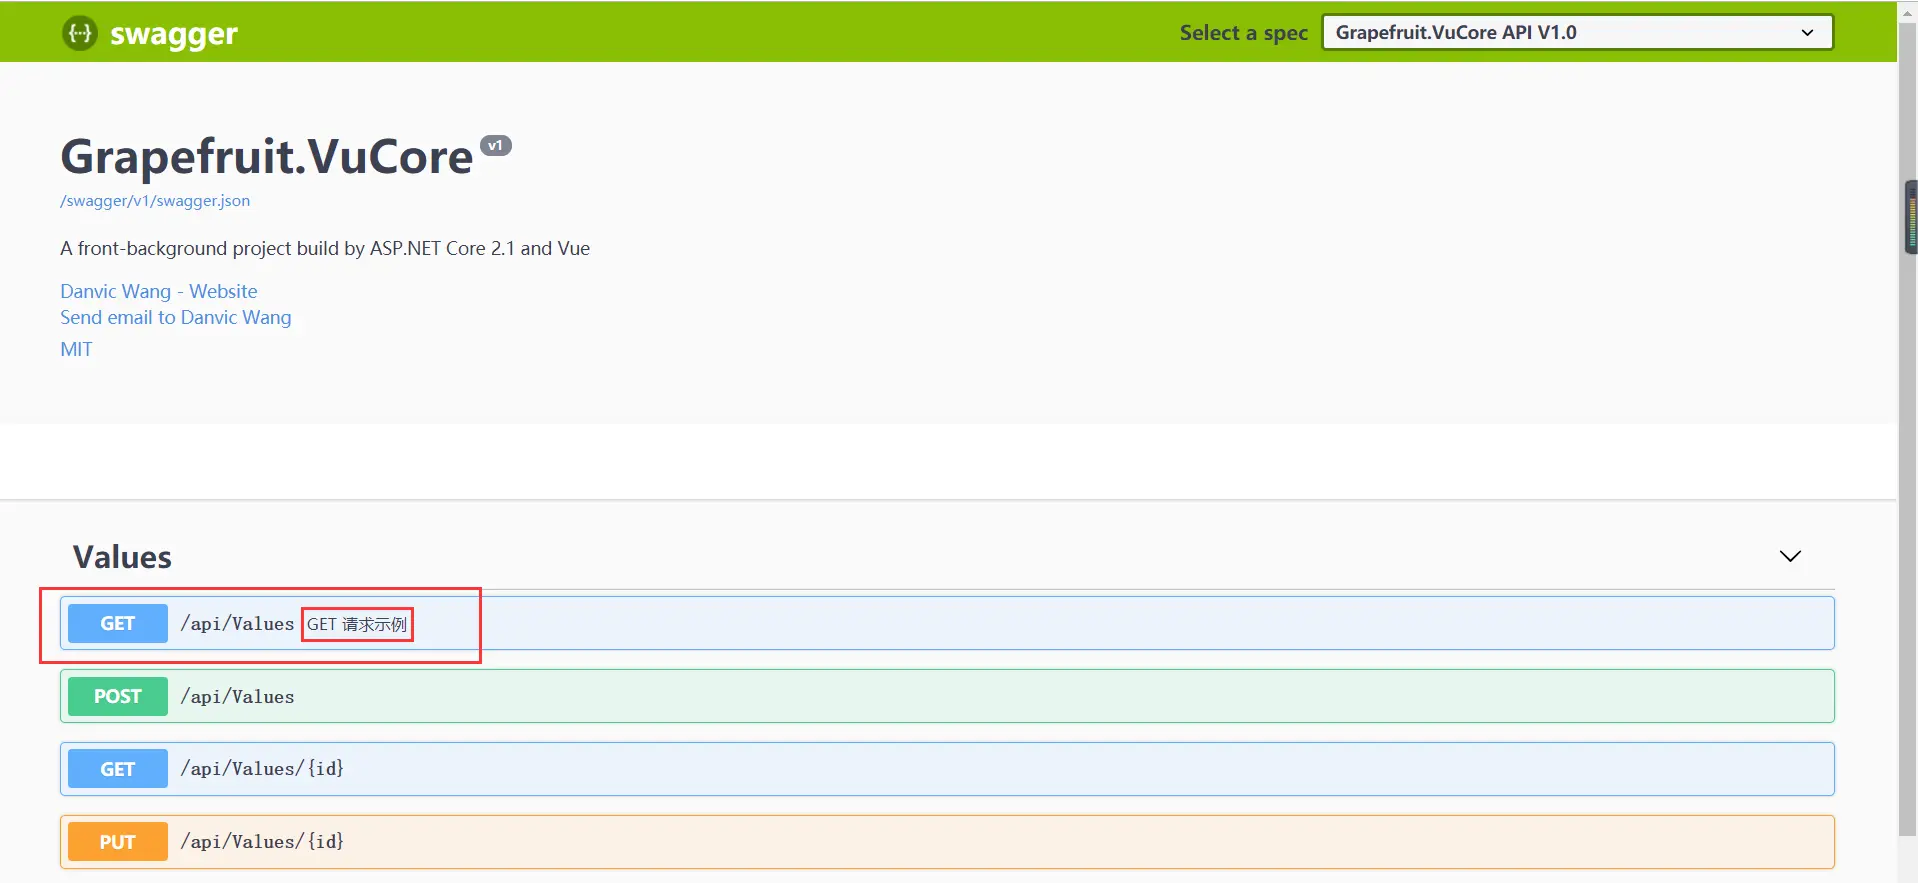
Task: Click the Values tag heading
Action: click(x=122, y=557)
